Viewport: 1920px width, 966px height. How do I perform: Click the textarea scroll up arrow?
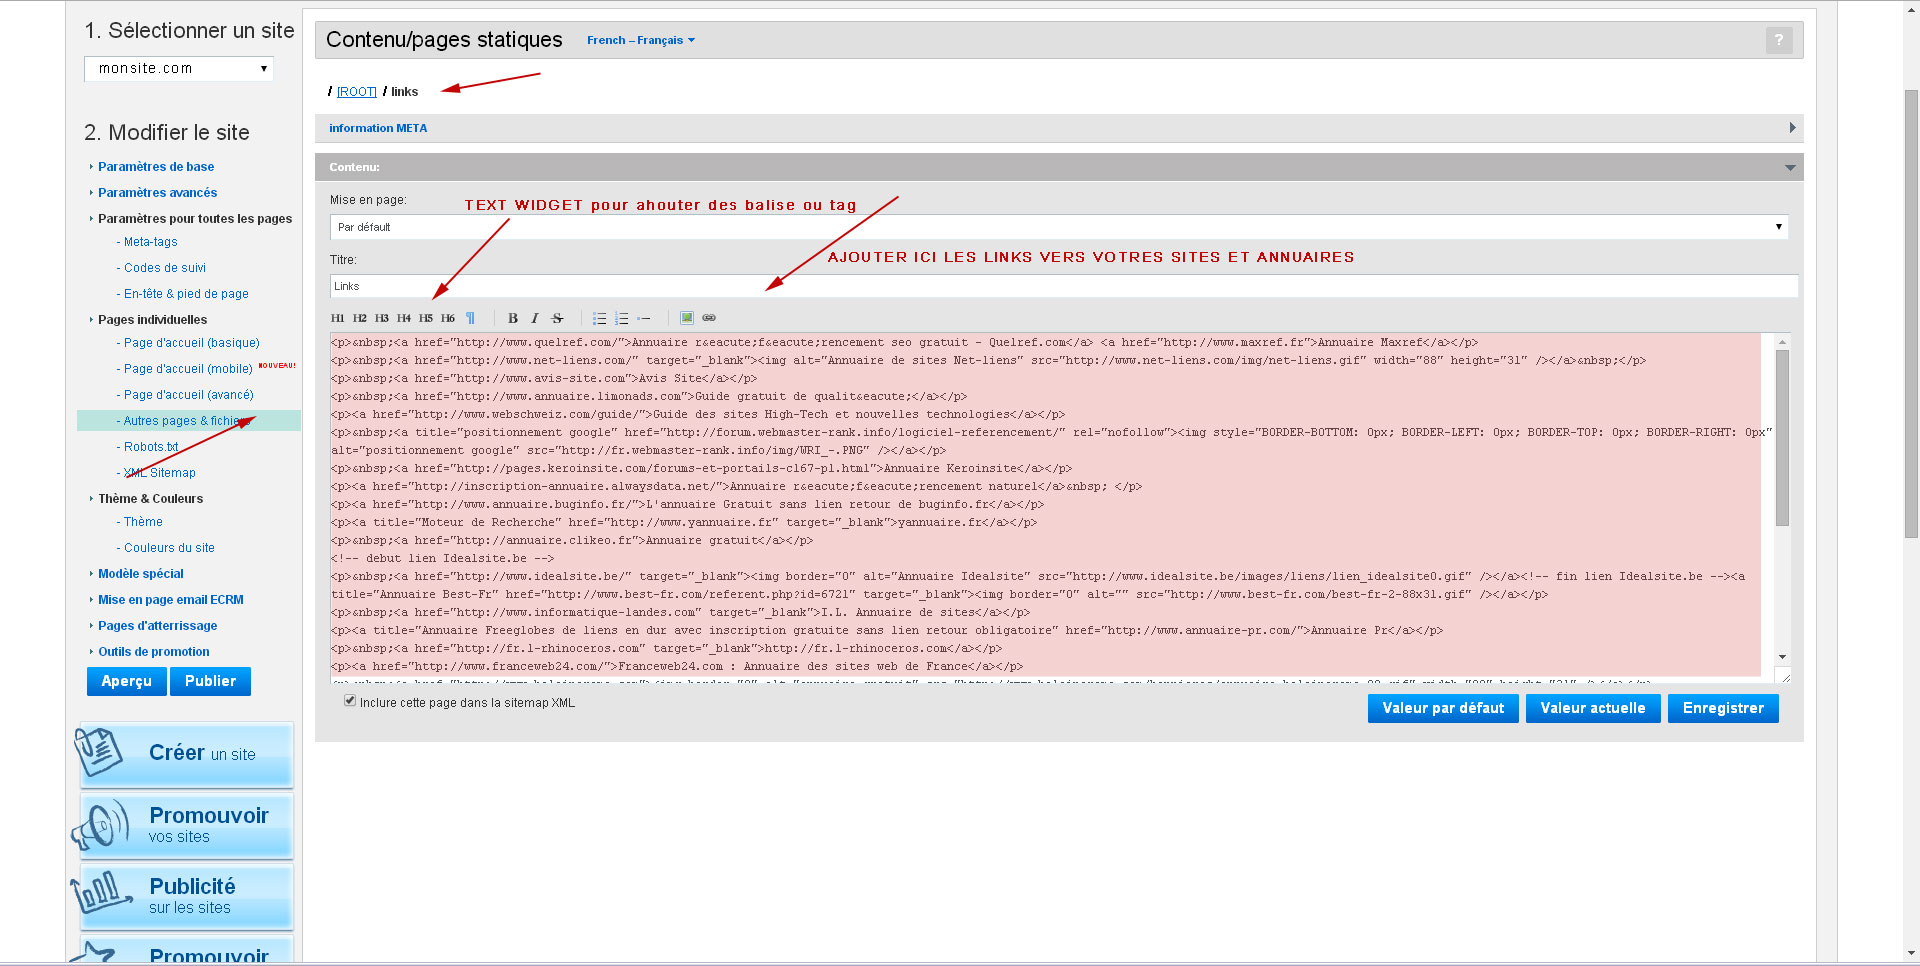(1782, 341)
